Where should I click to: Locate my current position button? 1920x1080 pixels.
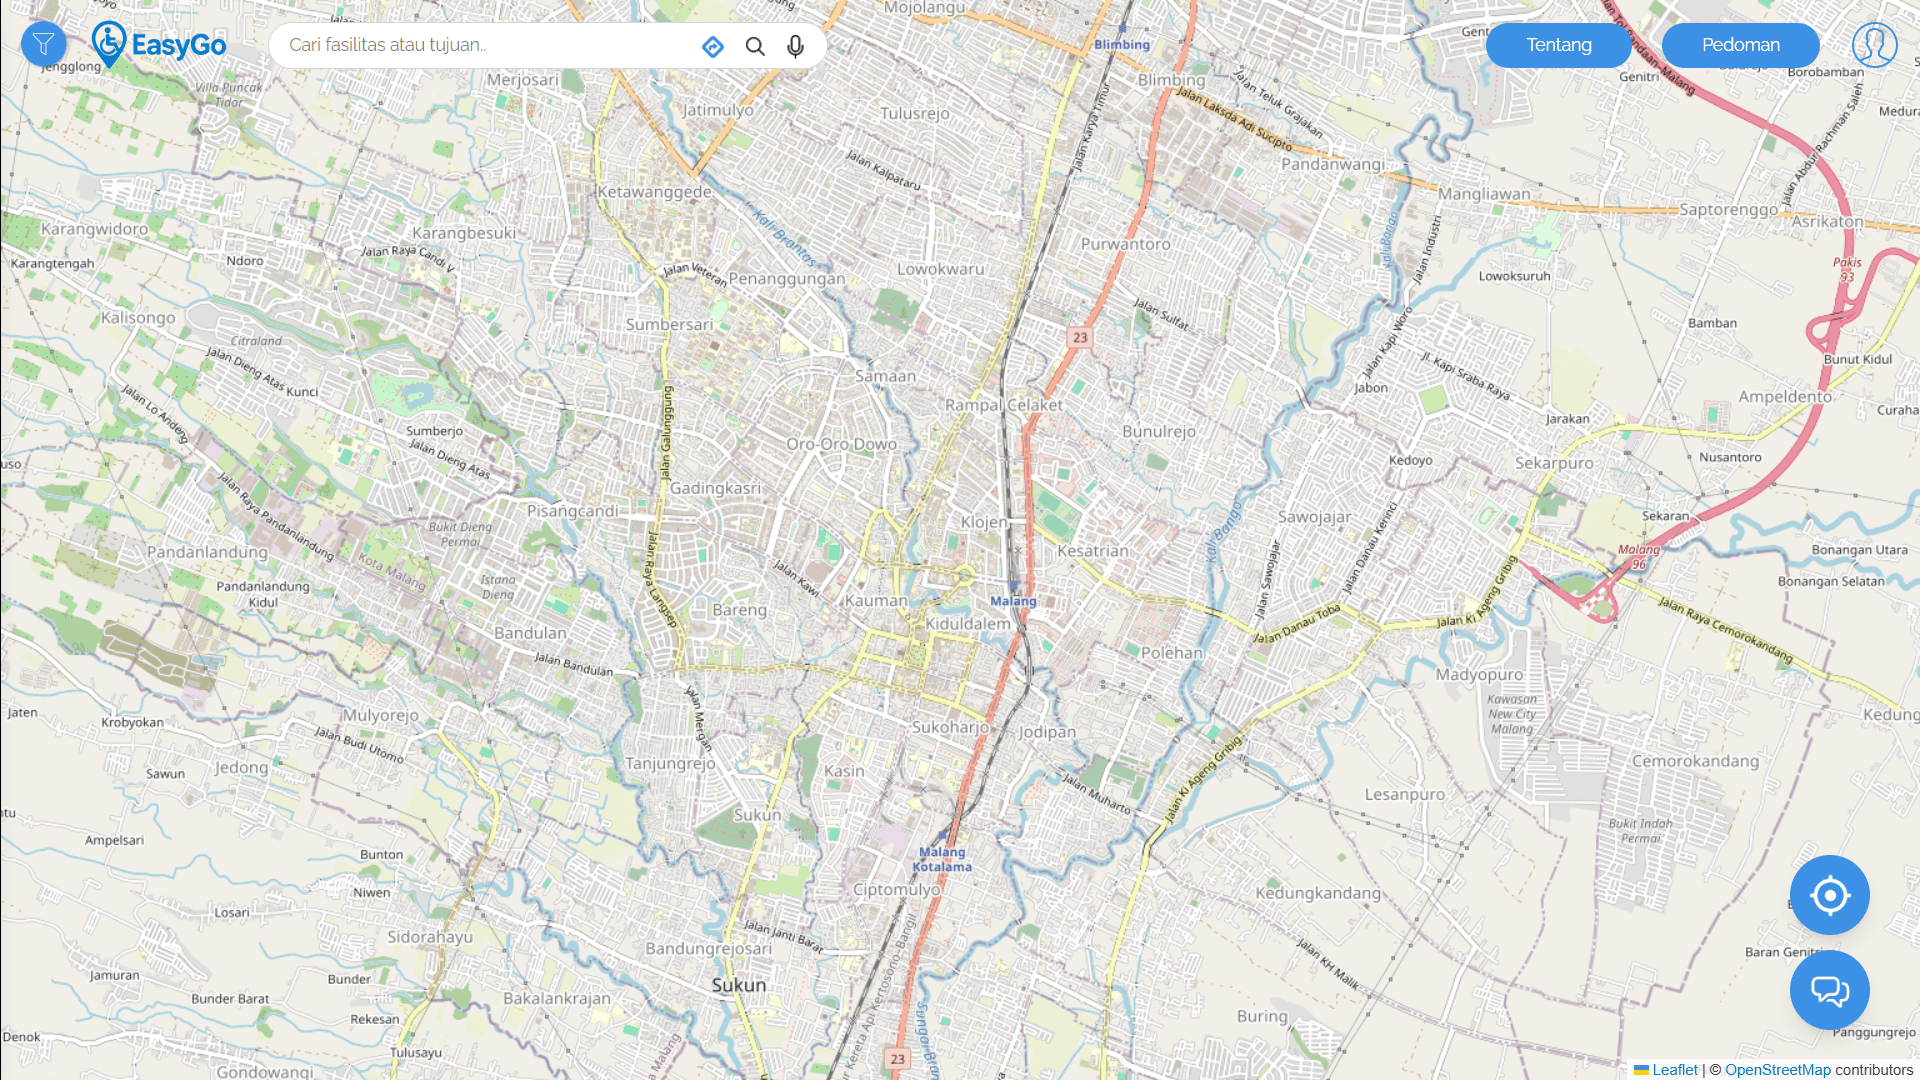pyautogui.click(x=1829, y=895)
